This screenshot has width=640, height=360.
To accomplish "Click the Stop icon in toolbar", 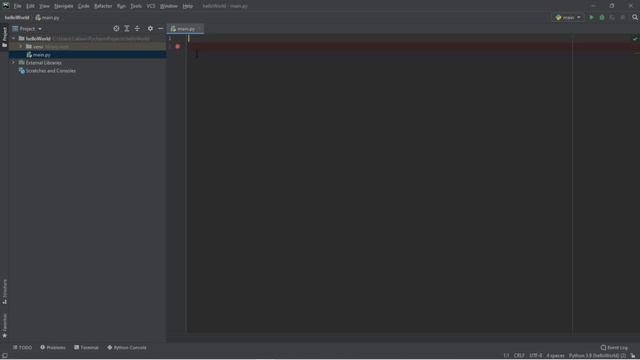I will tap(622, 18).
